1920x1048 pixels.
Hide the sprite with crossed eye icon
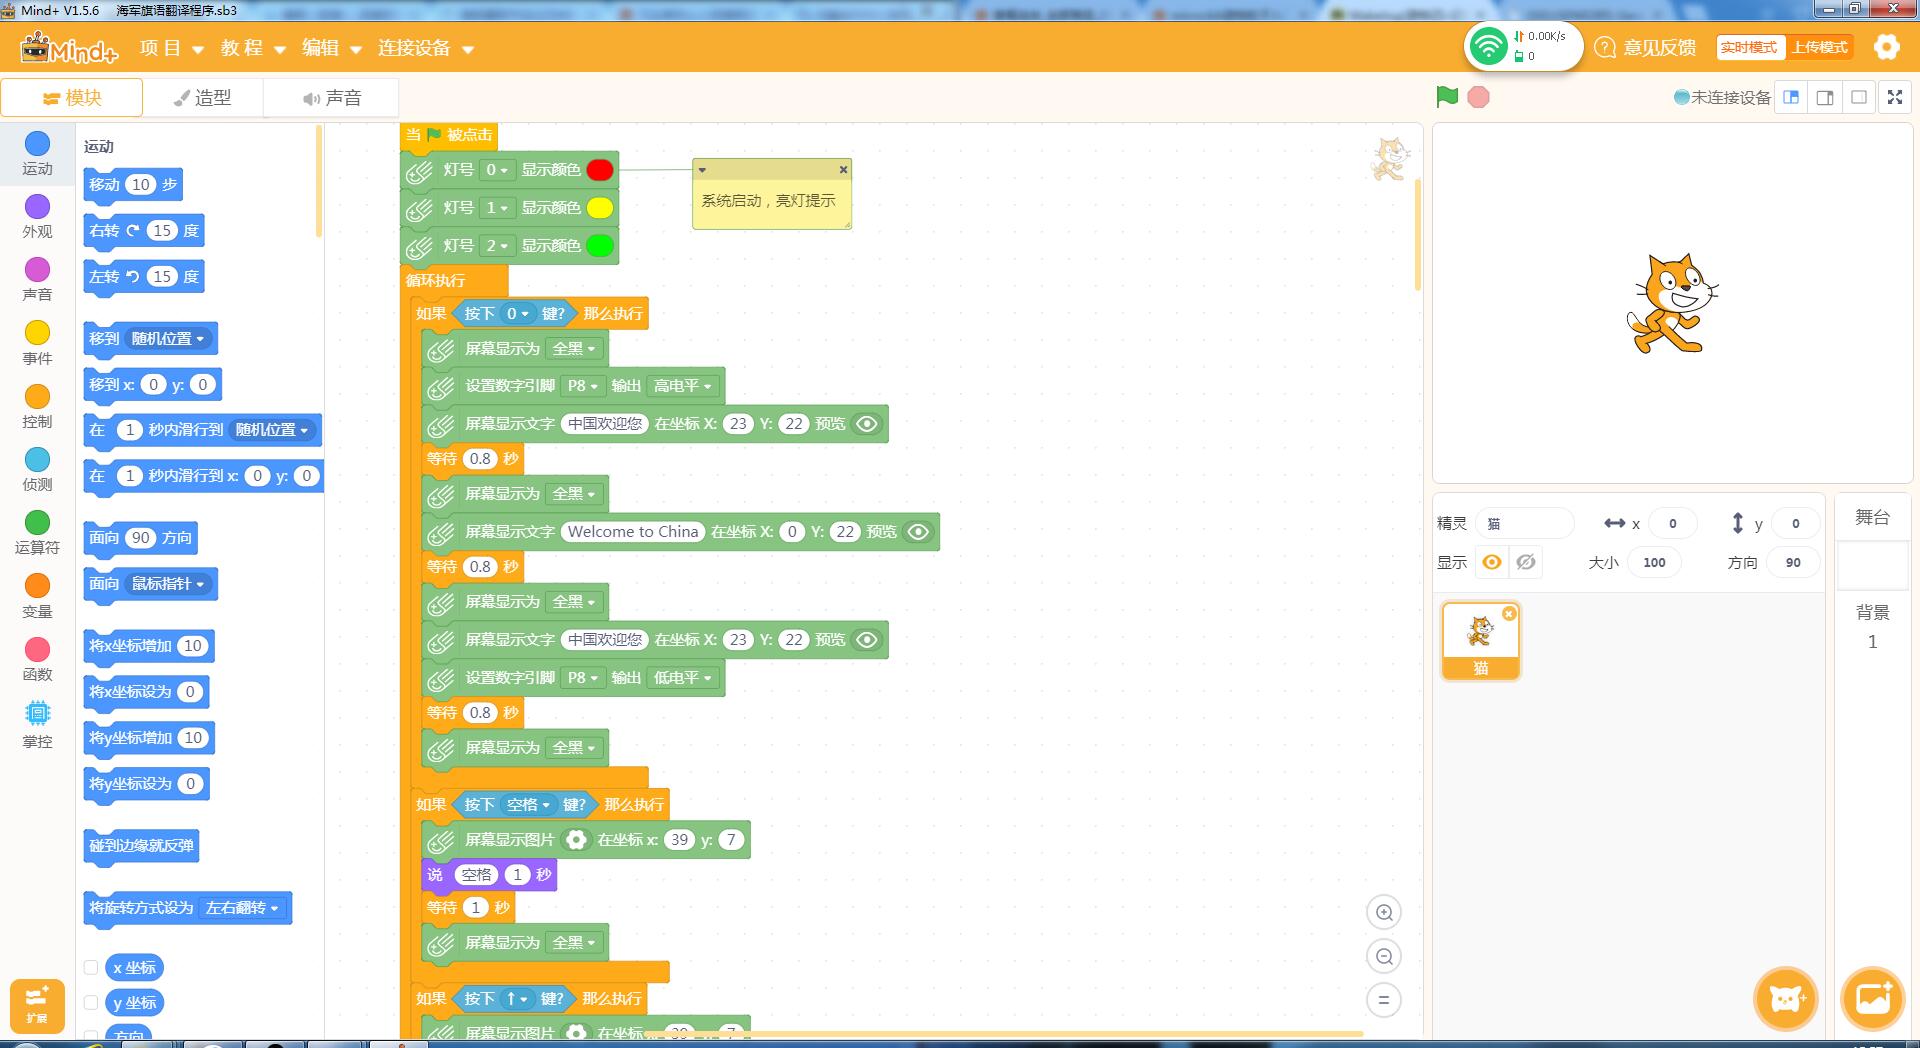point(1525,562)
